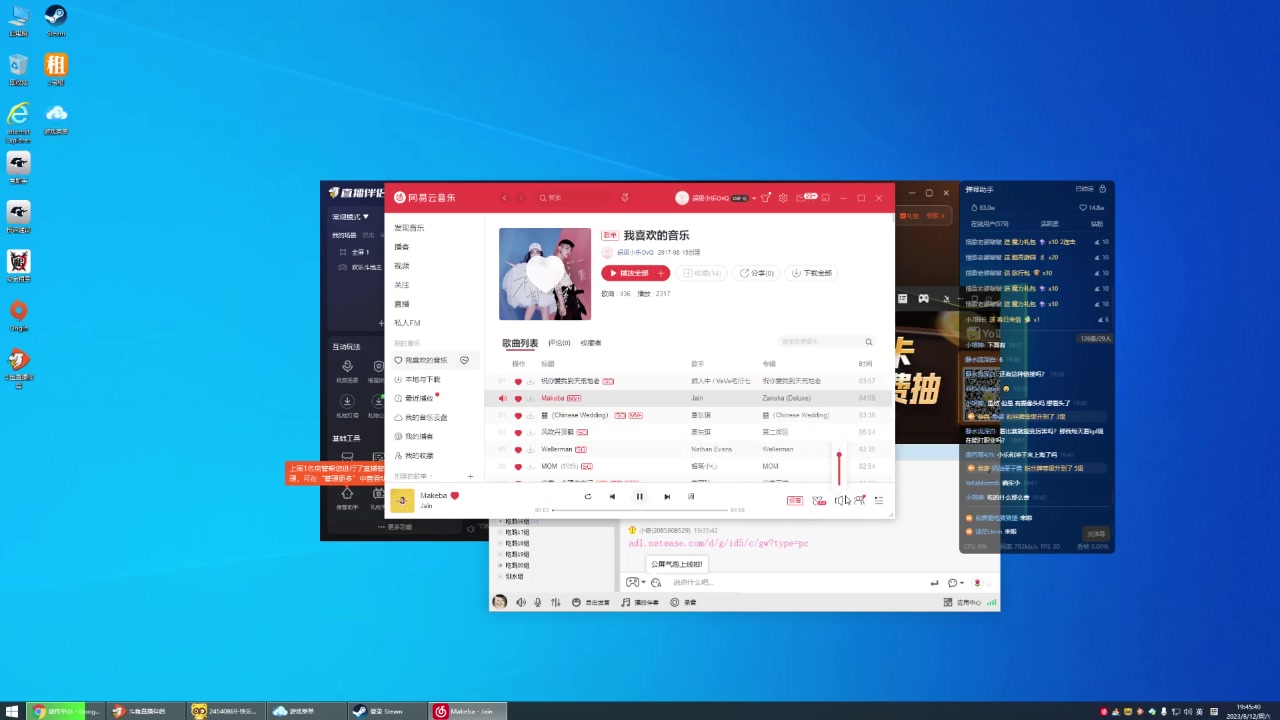Toggle the speaker in the chat window

pyautogui.click(x=520, y=602)
